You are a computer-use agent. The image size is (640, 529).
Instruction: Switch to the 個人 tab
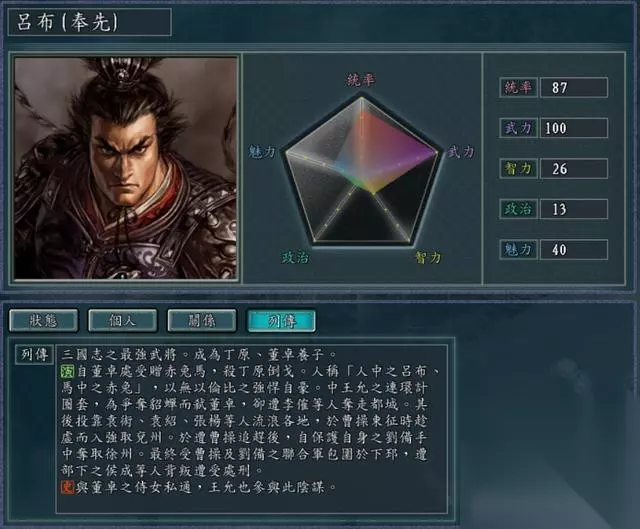[x=122, y=321]
